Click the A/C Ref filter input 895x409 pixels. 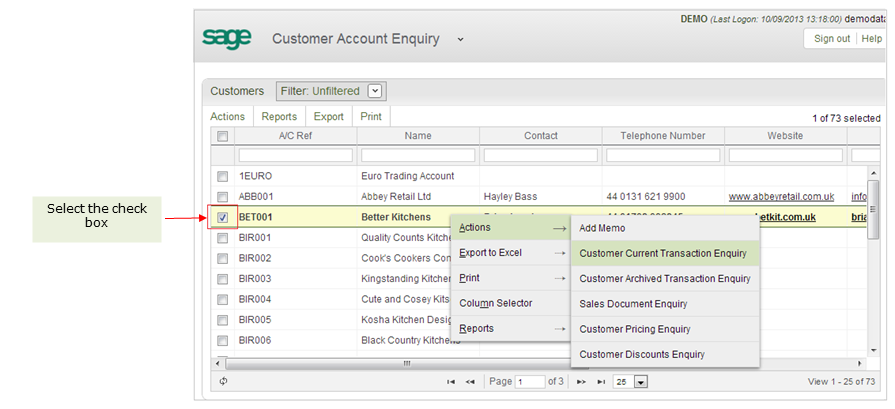coord(296,155)
